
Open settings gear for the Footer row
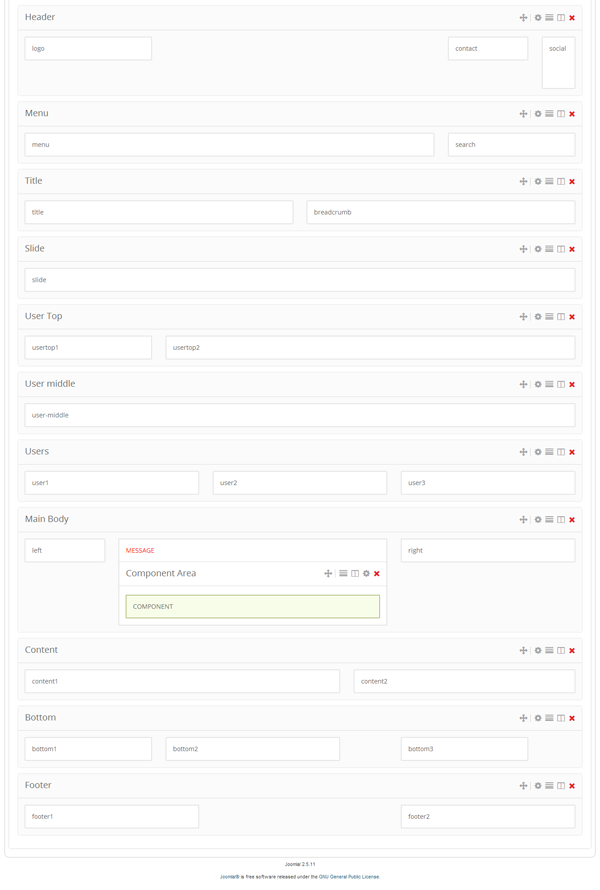[538, 786]
